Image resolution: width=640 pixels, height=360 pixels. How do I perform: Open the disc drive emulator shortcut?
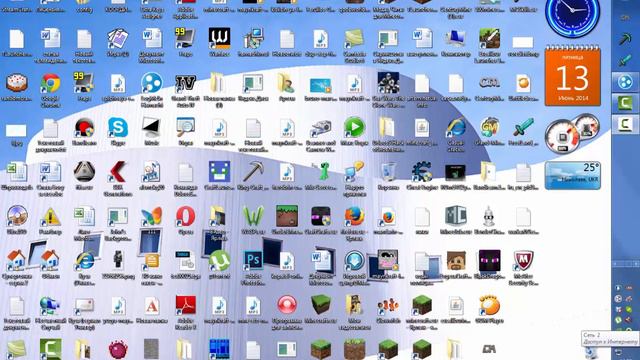[x=17, y=216]
